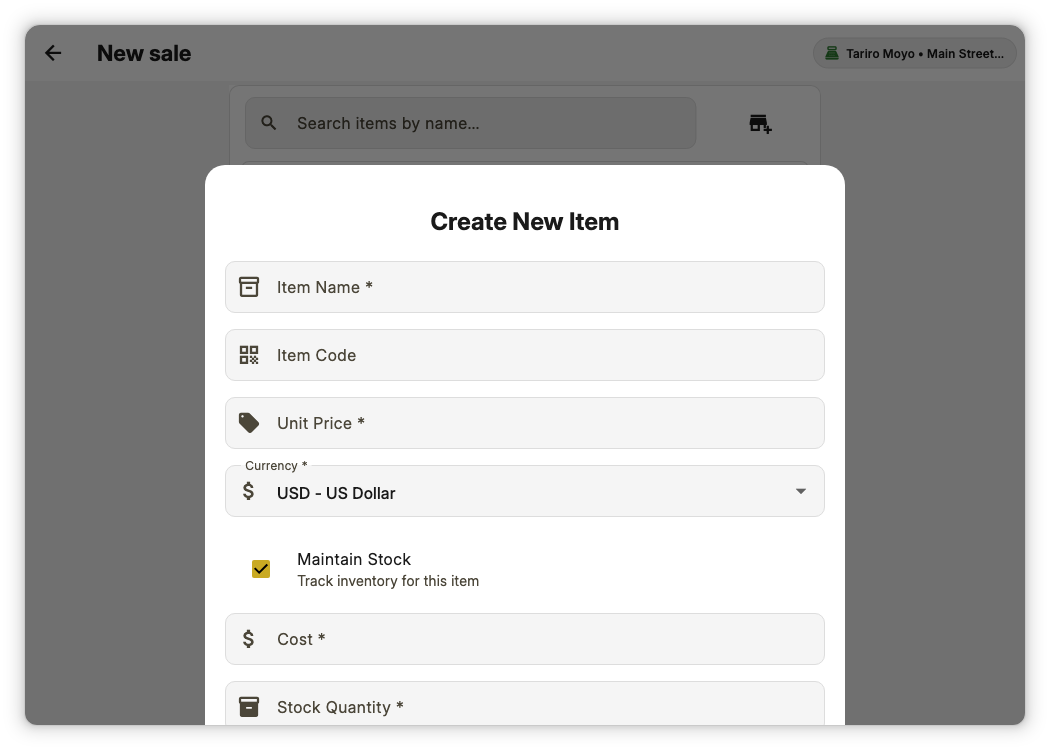
Task: Click the search magnifier icon
Action: (269, 123)
